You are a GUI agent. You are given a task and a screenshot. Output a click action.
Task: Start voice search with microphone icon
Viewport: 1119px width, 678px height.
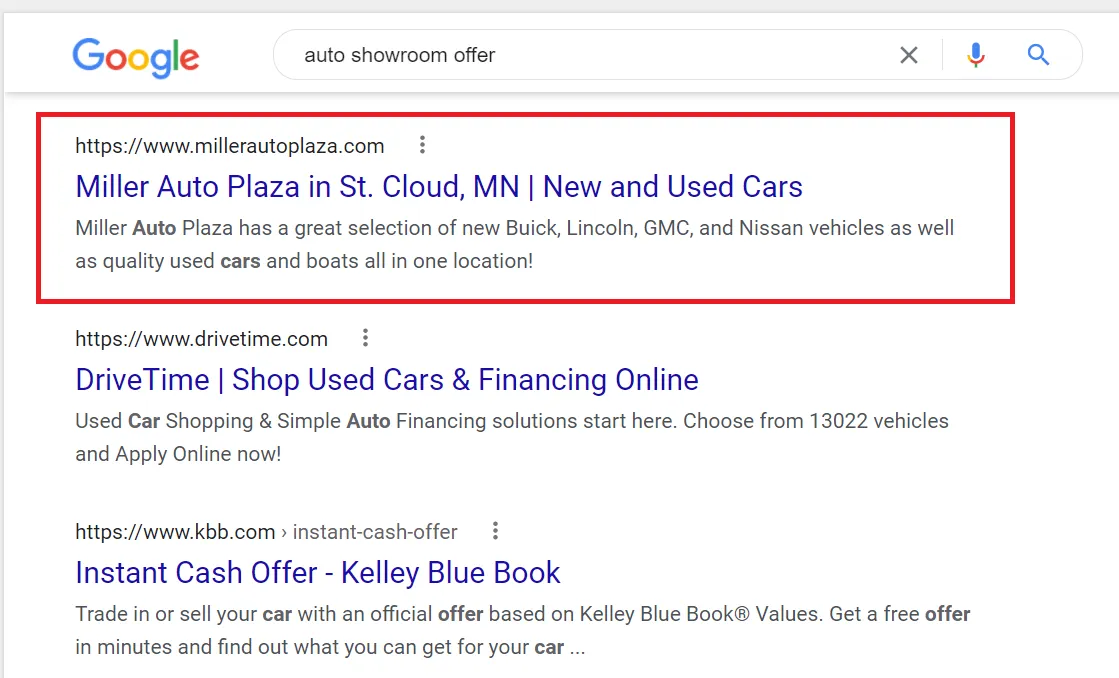(x=976, y=55)
